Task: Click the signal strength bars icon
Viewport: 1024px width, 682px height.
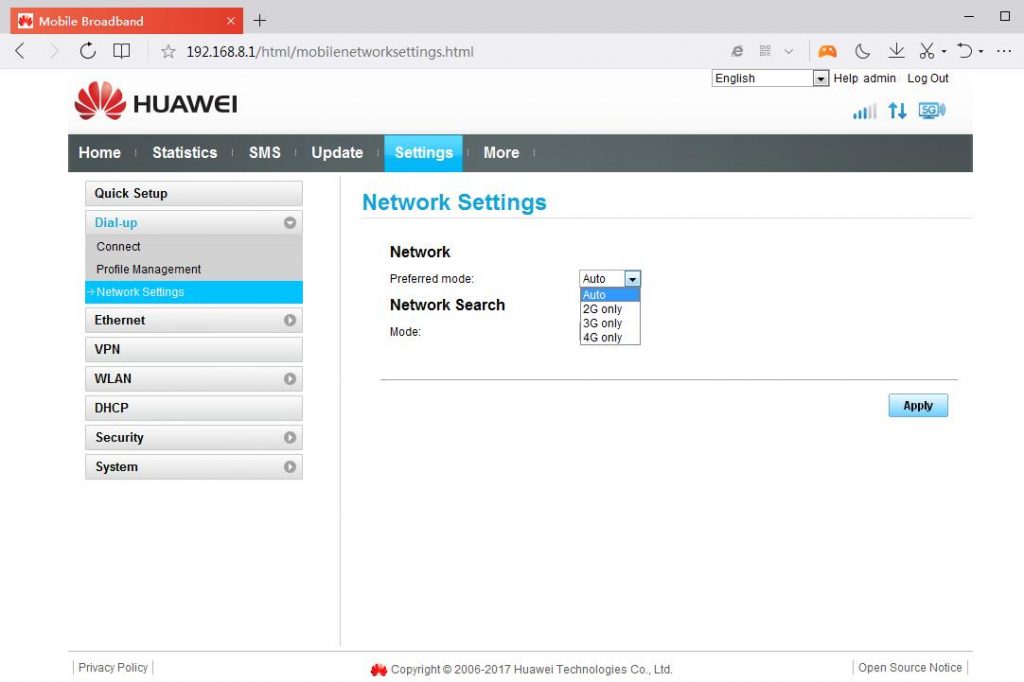Action: click(863, 111)
